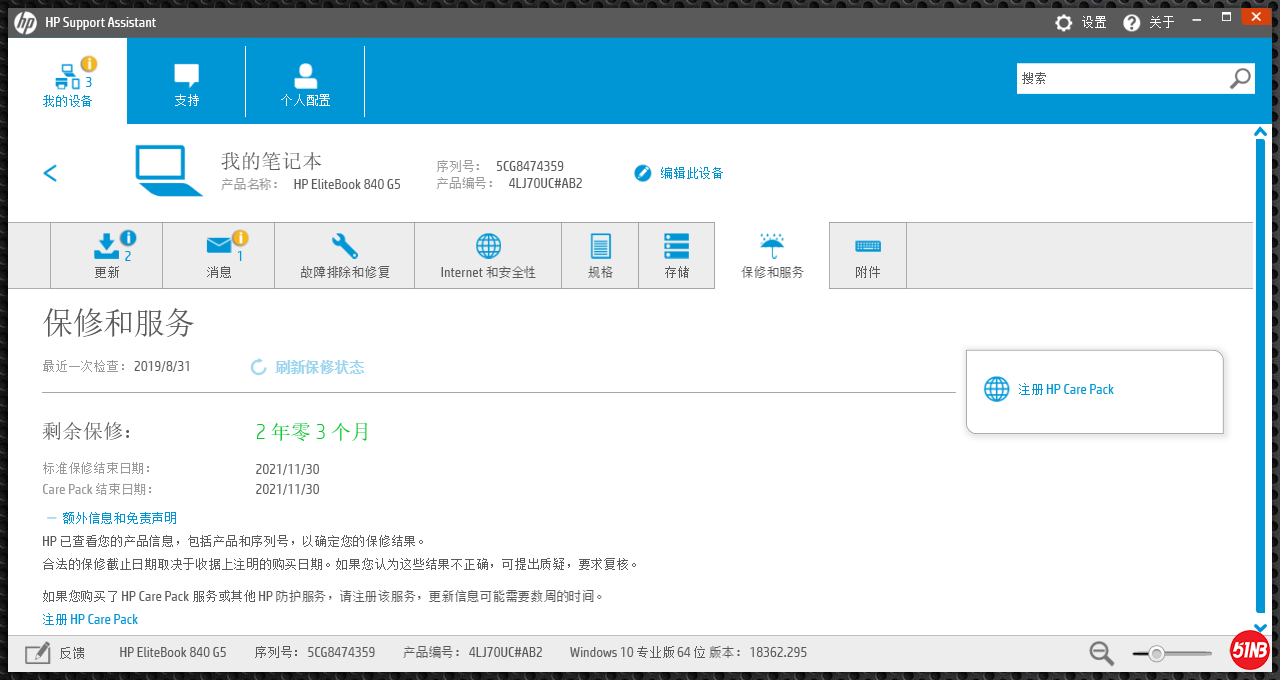Open Internet 和安全性 globe tab
Image resolution: width=1280 pixels, height=680 pixels.
point(488,256)
